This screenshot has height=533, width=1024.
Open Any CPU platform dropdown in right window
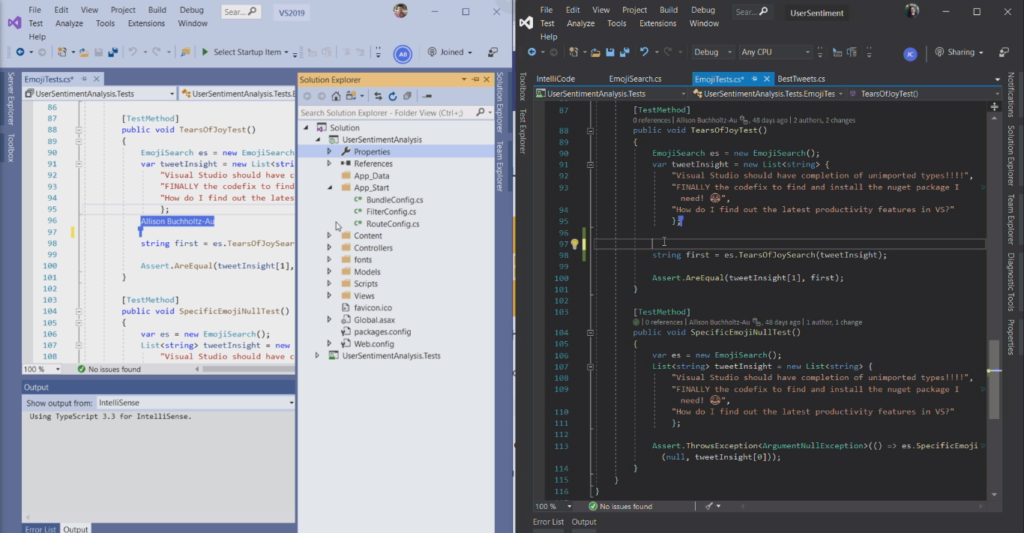(x=775, y=52)
